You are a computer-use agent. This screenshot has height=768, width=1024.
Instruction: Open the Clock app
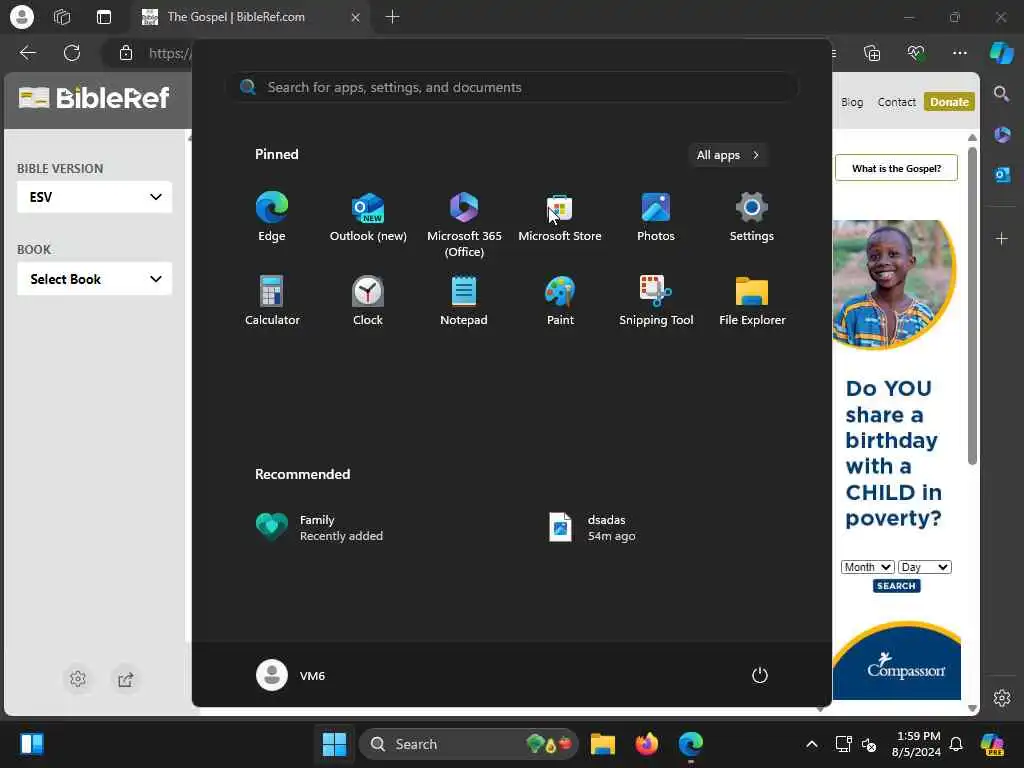pos(368,300)
